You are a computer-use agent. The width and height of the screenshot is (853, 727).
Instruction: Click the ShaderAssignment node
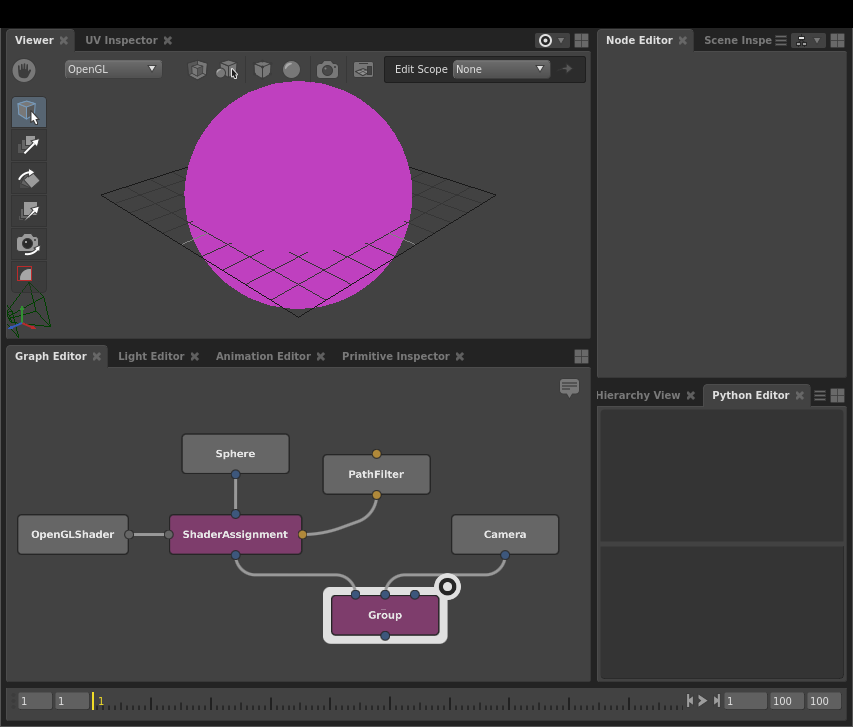[x=235, y=534]
